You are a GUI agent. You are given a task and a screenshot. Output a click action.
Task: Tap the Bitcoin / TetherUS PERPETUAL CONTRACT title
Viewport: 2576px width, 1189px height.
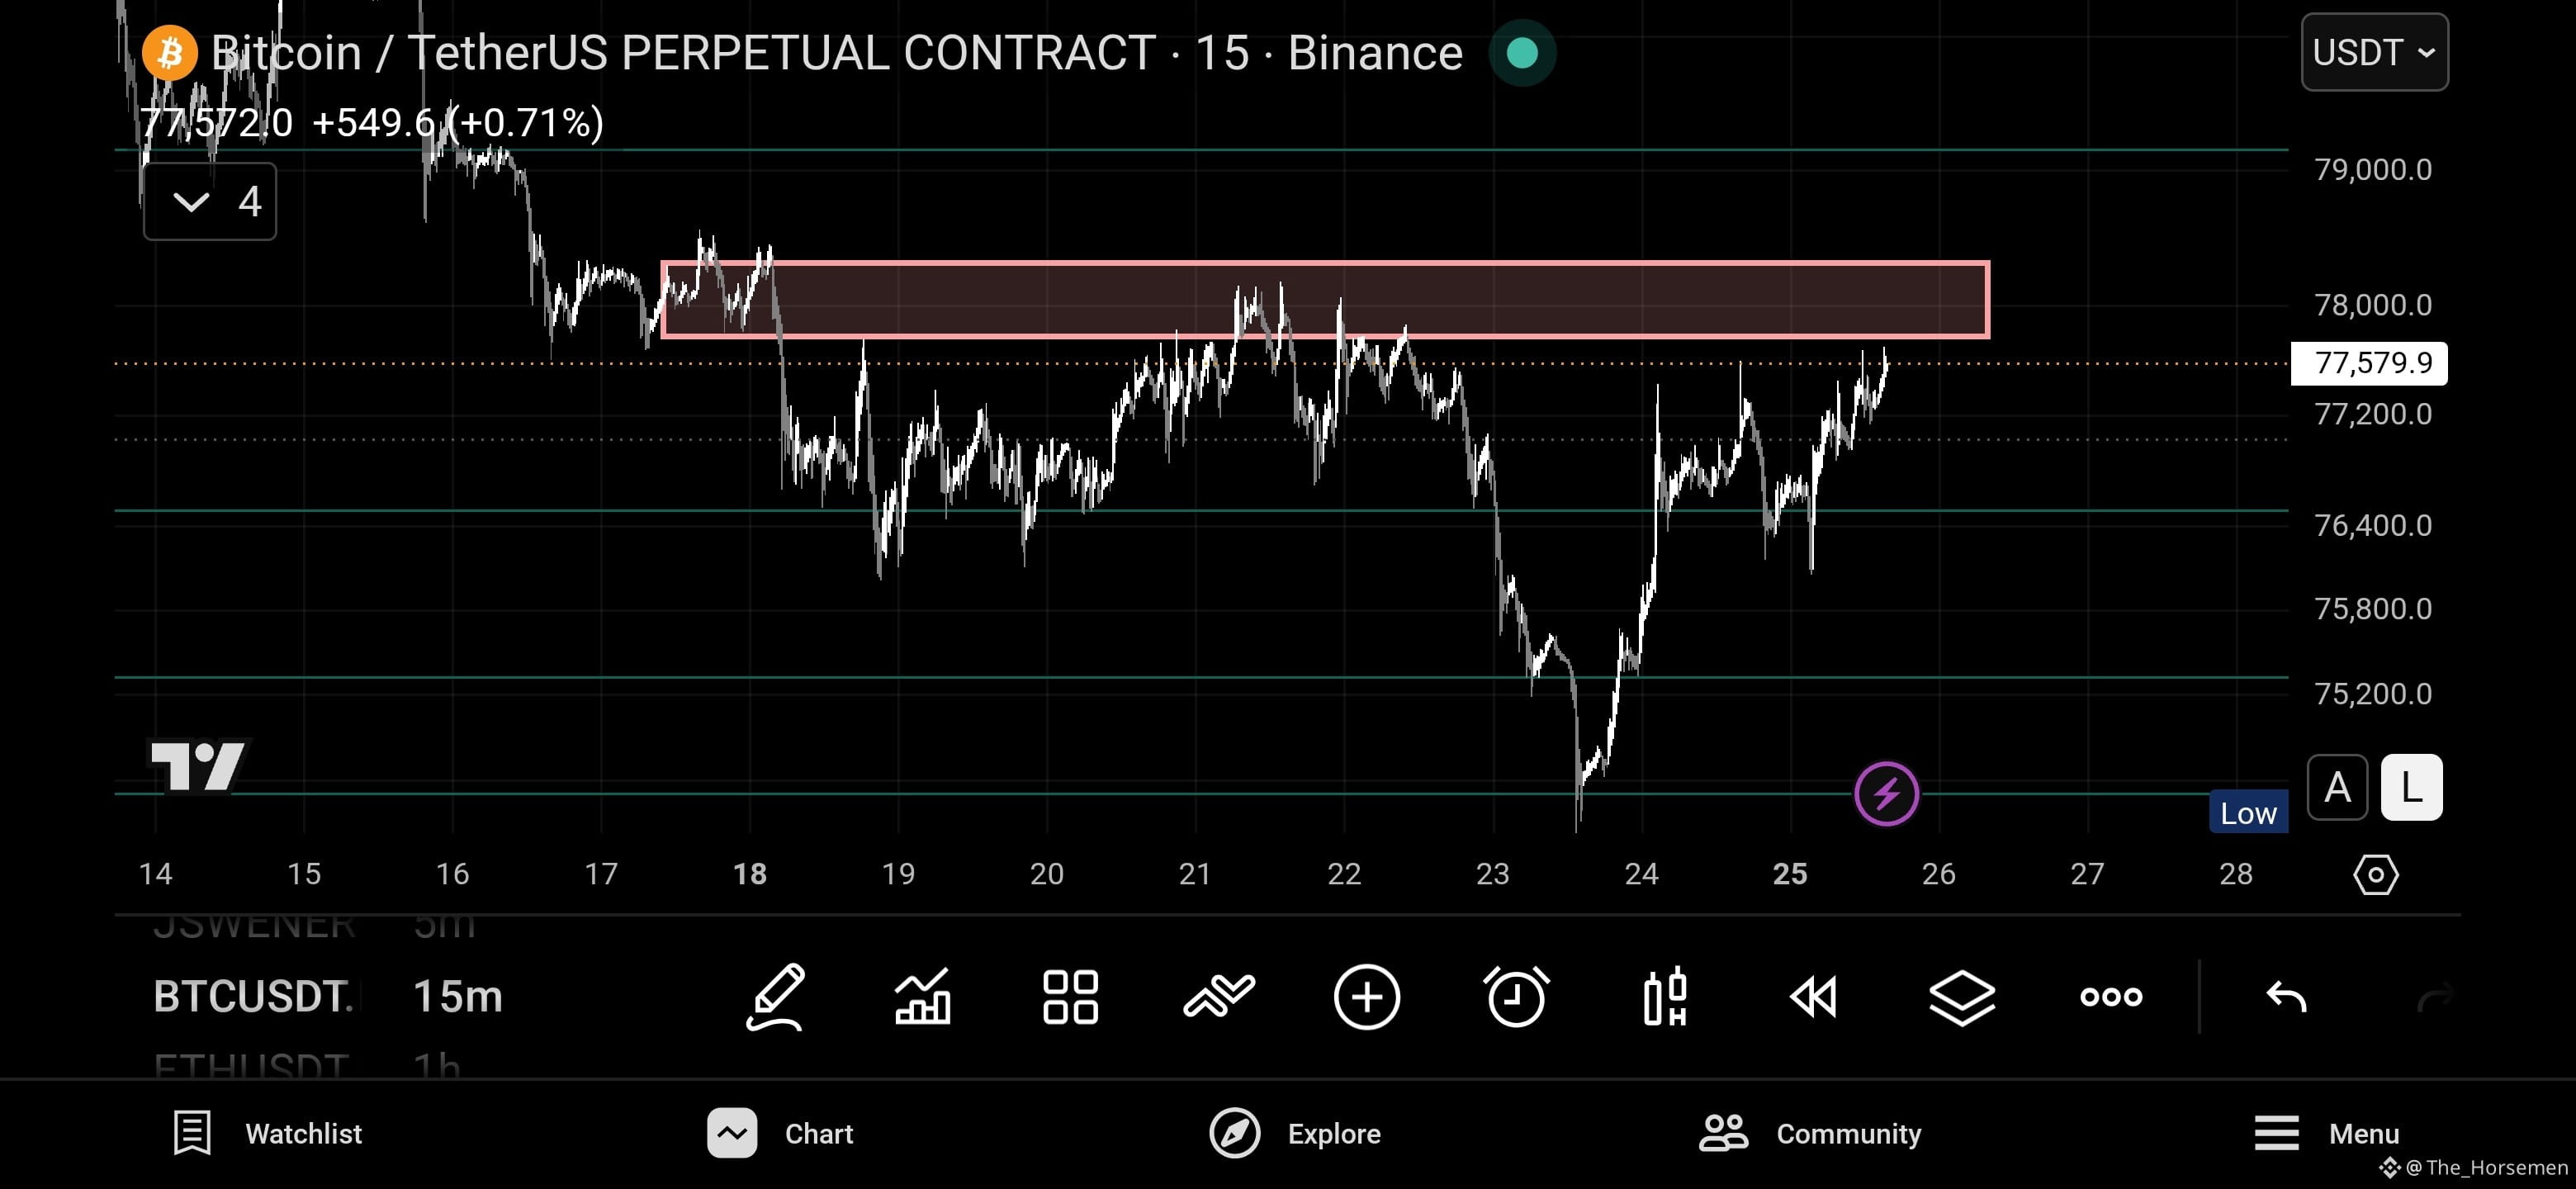(x=683, y=52)
